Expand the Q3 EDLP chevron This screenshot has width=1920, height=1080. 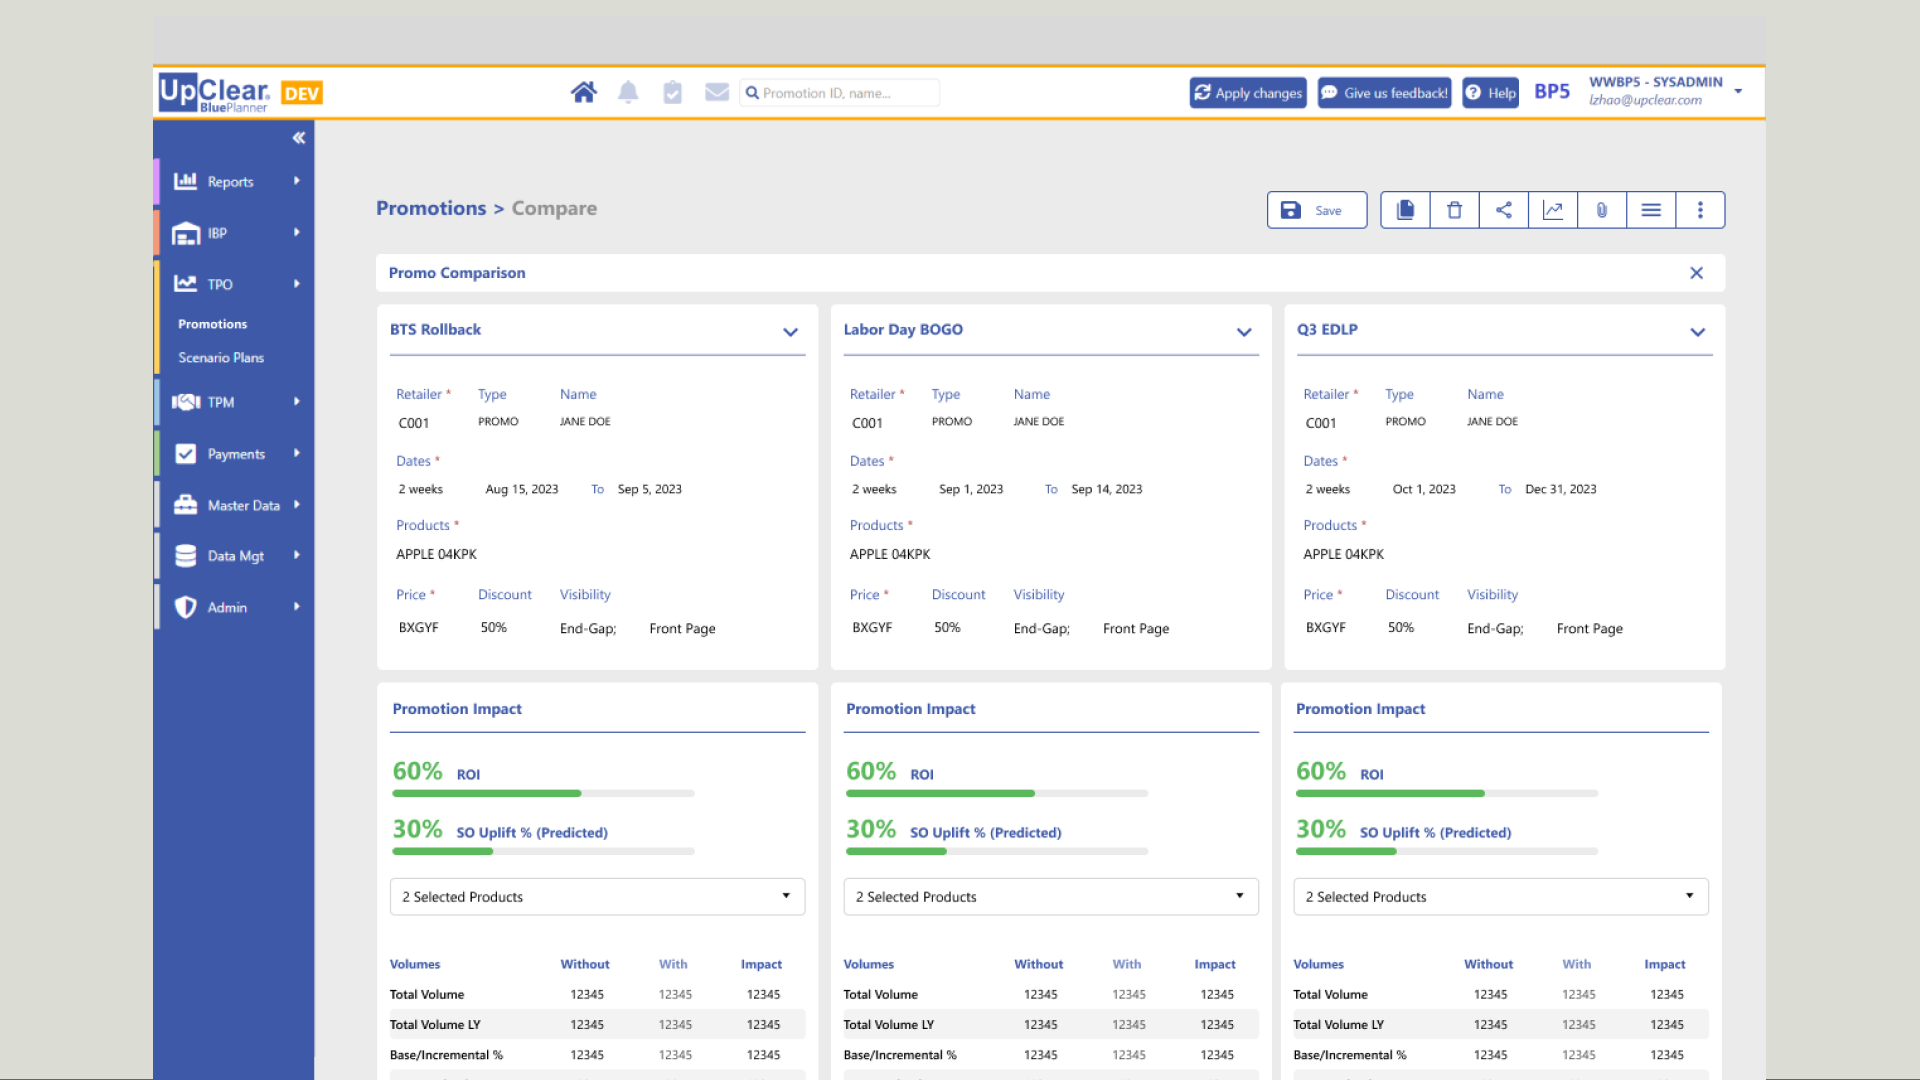(1697, 332)
